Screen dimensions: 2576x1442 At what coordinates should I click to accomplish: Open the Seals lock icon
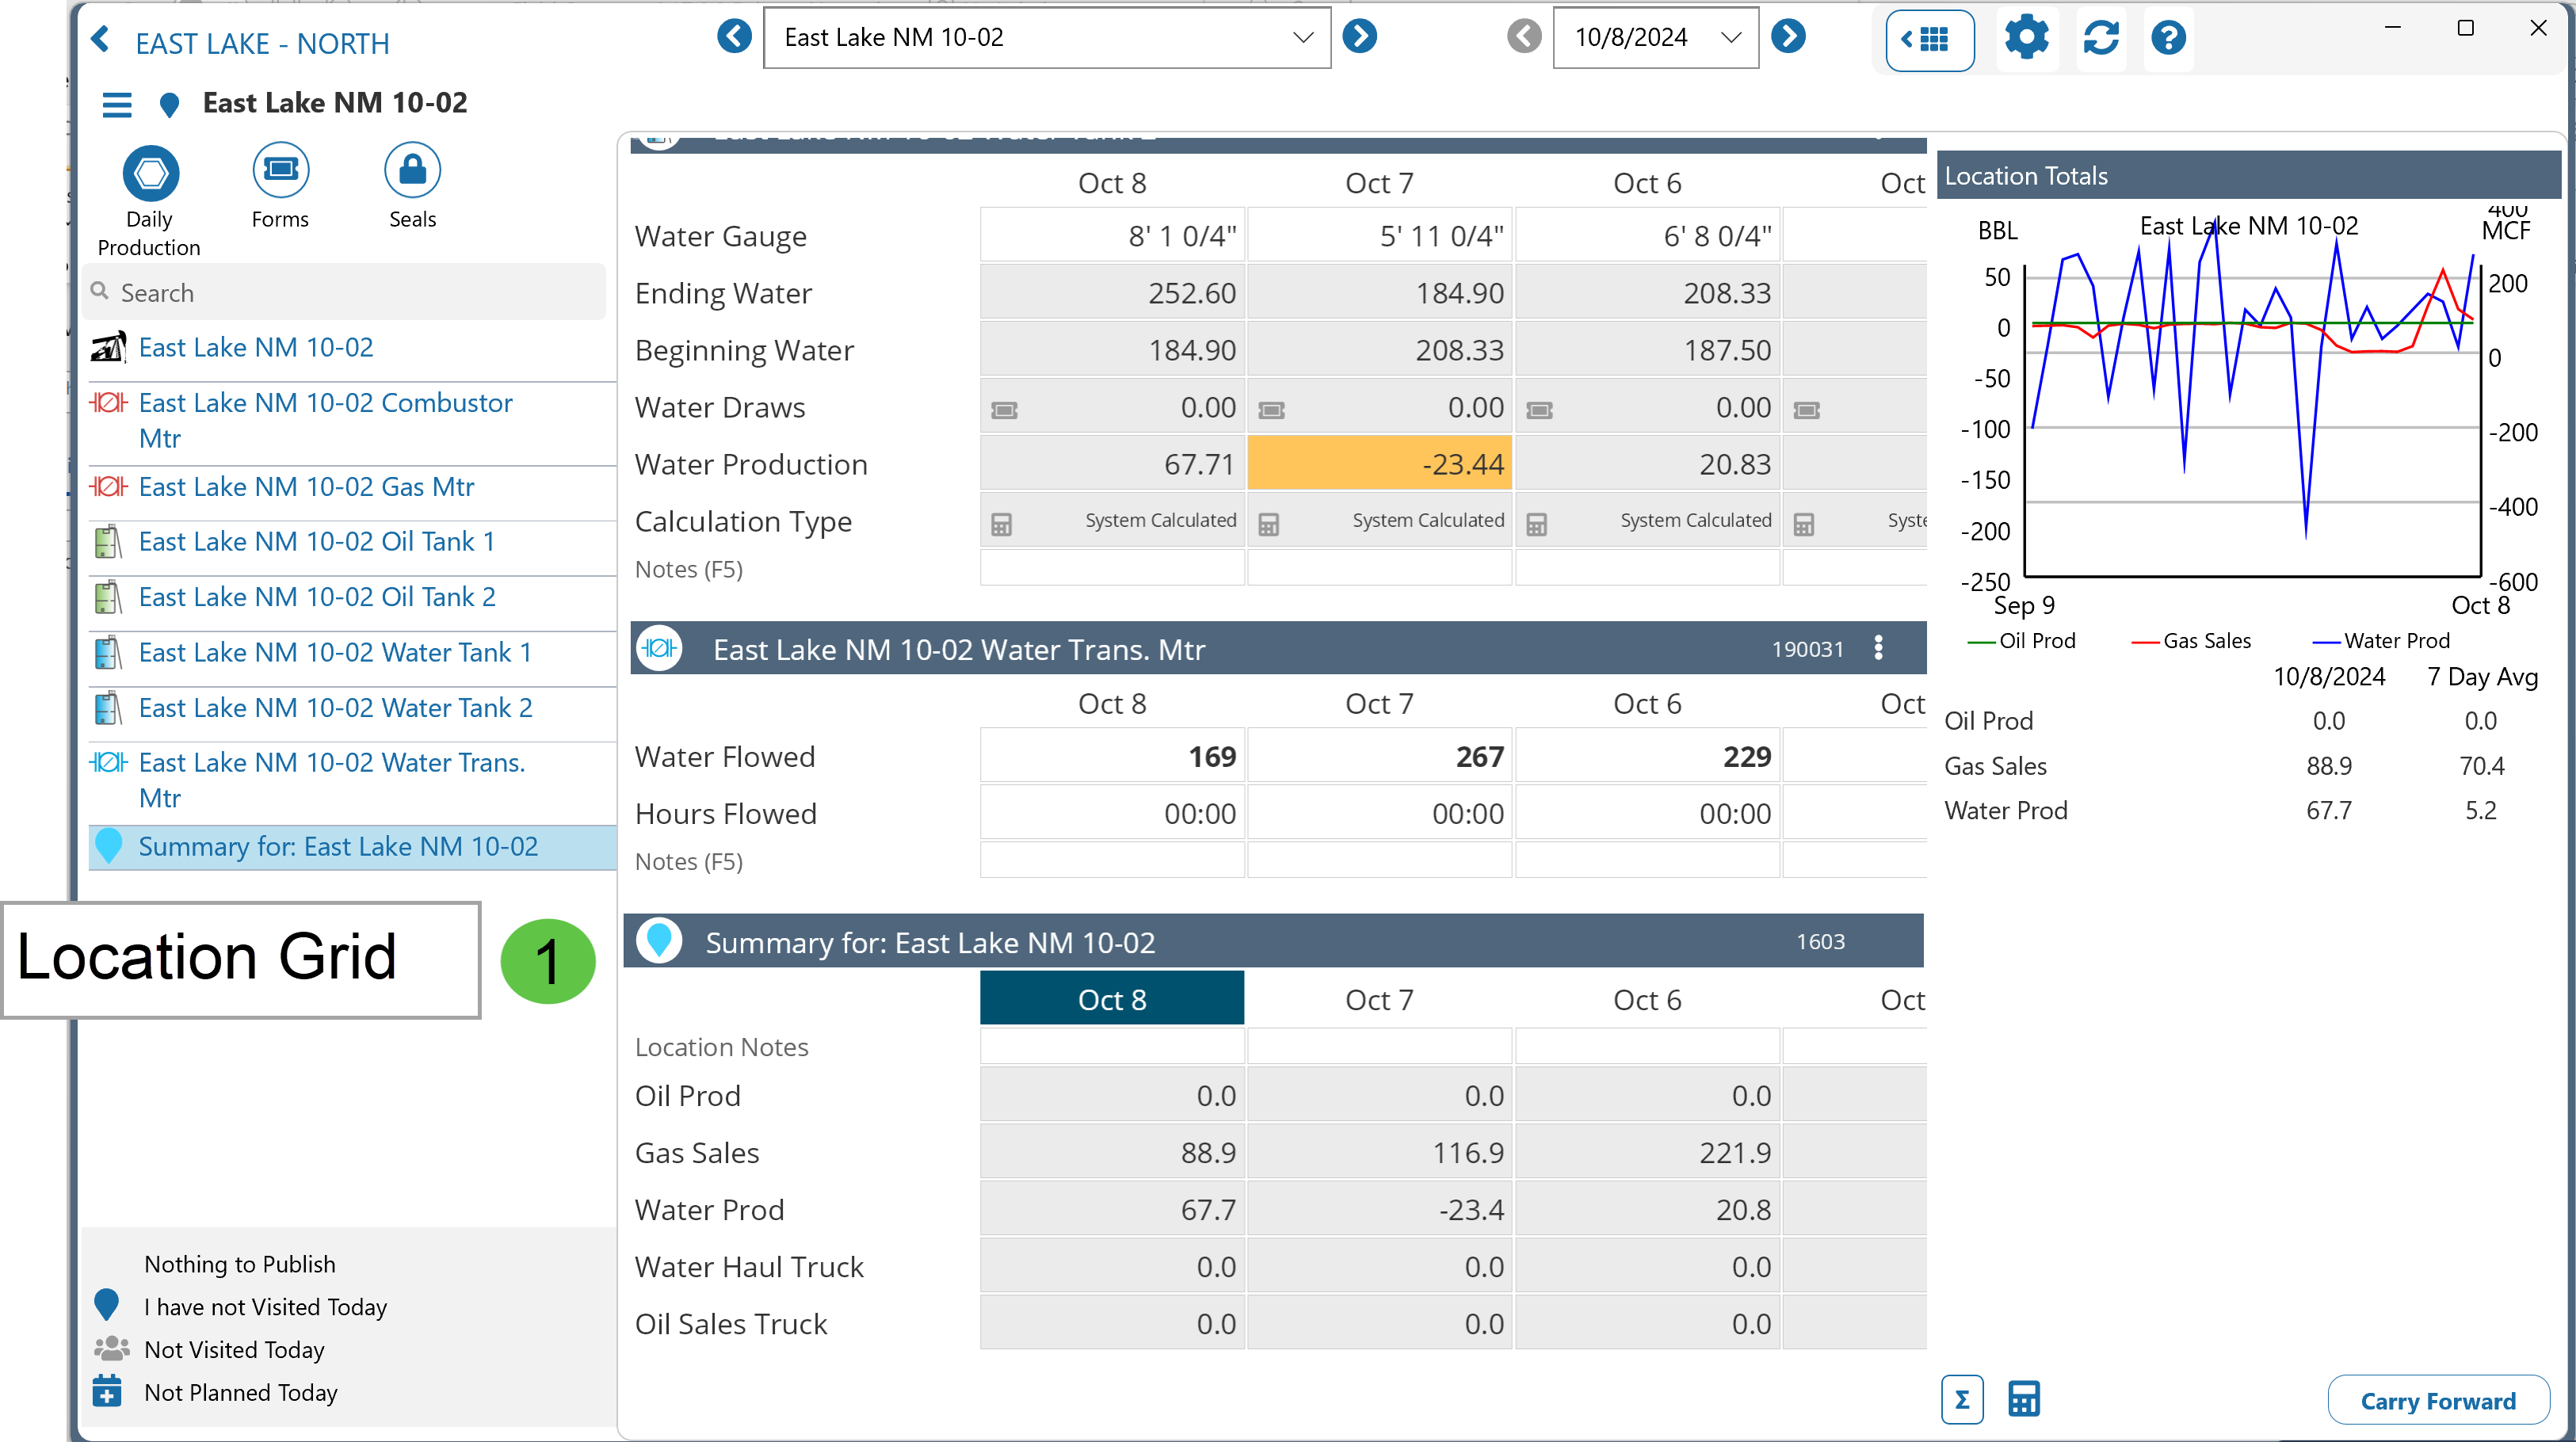click(412, 171)
